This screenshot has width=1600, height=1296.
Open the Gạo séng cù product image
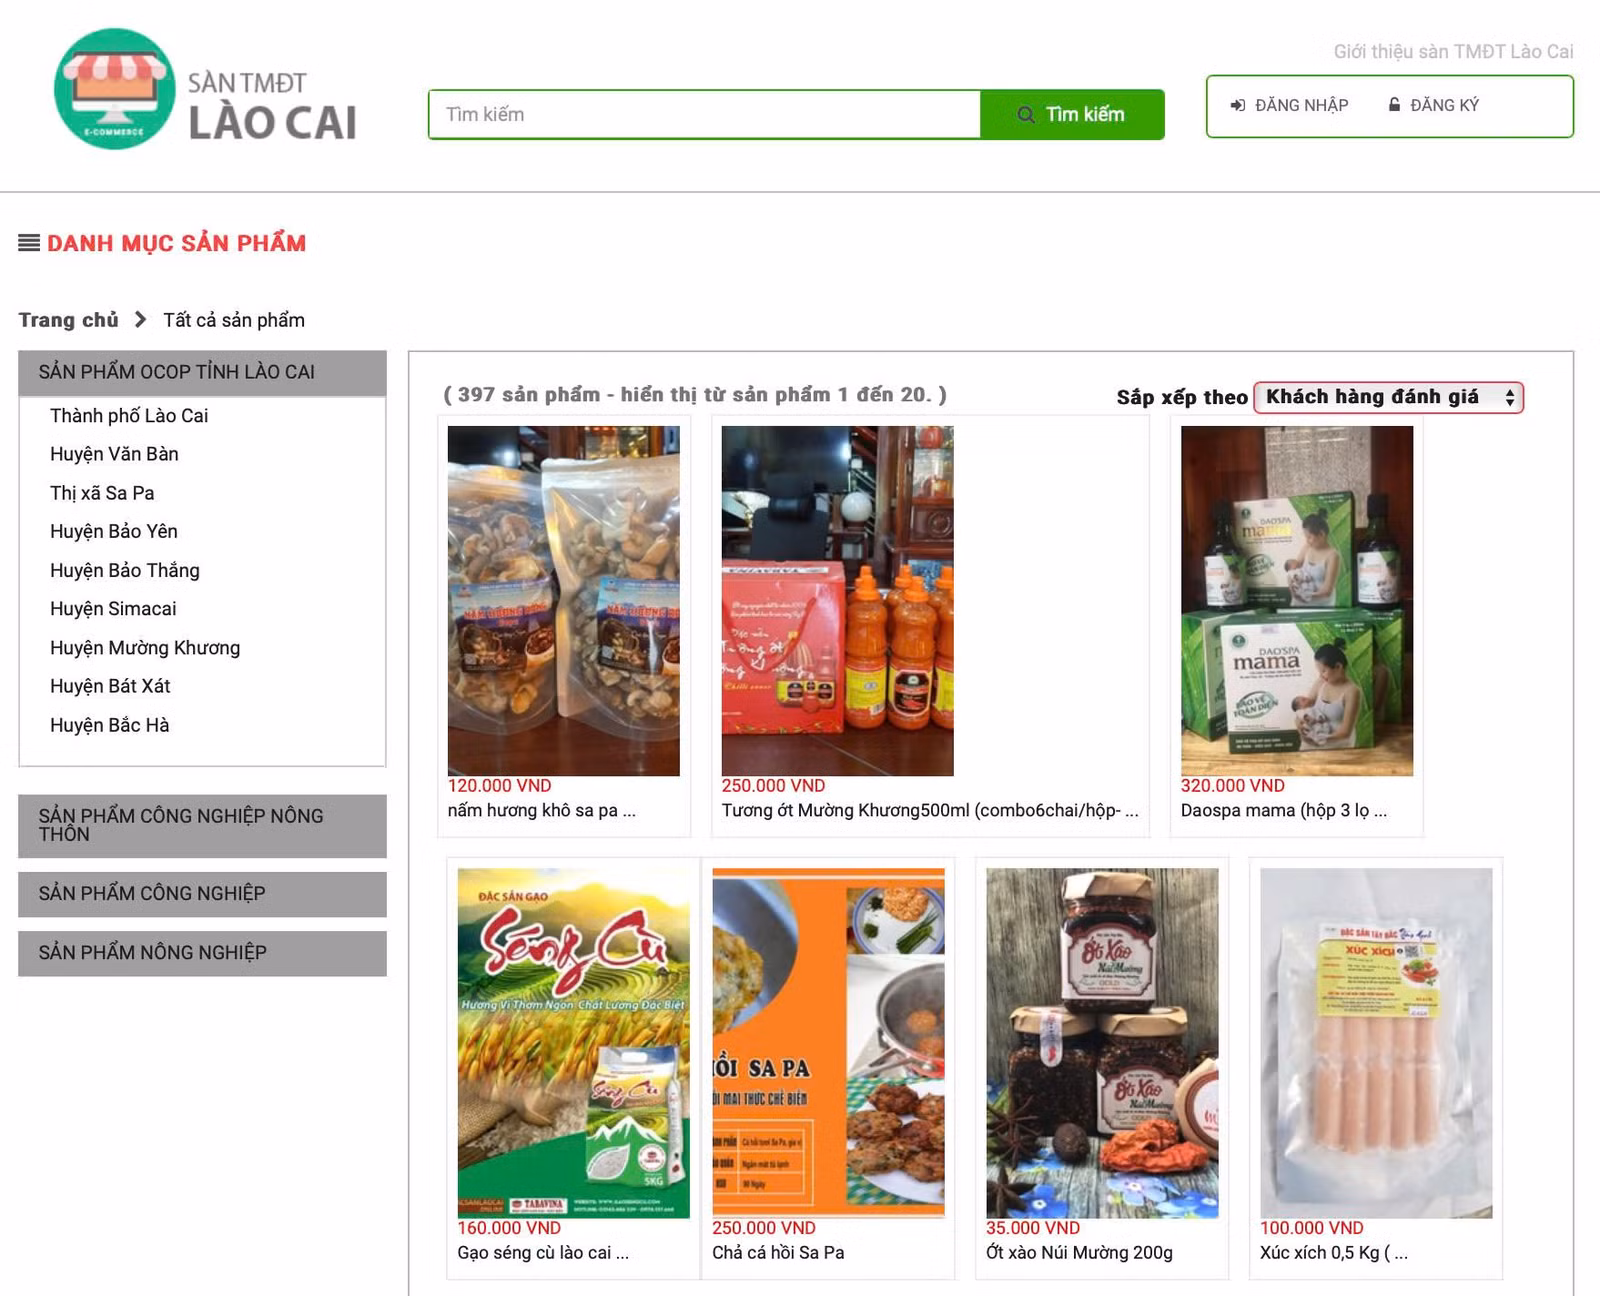pos(574,1043)
